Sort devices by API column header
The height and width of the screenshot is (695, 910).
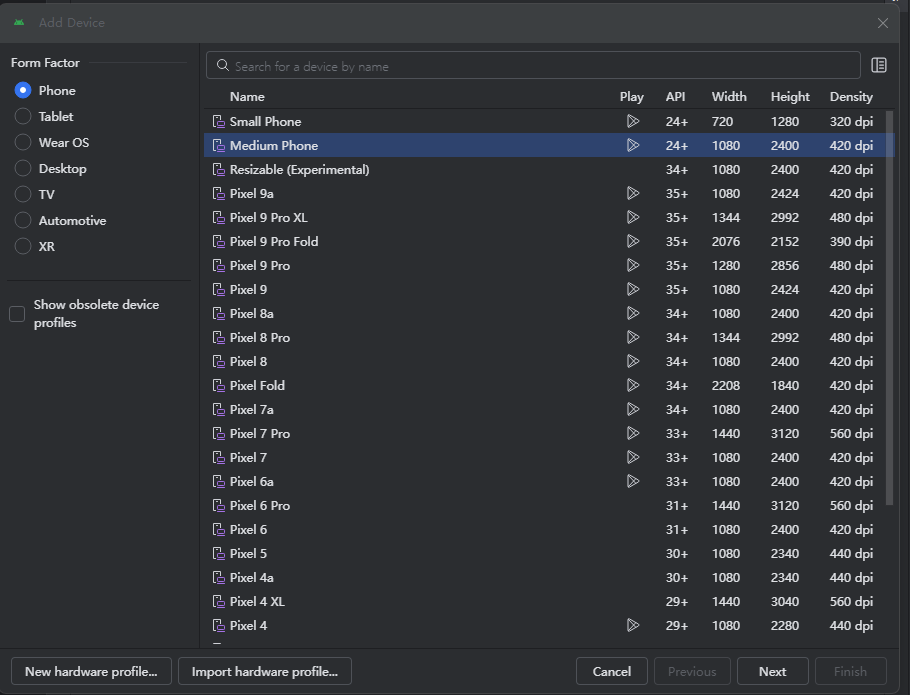coord(675,97)
